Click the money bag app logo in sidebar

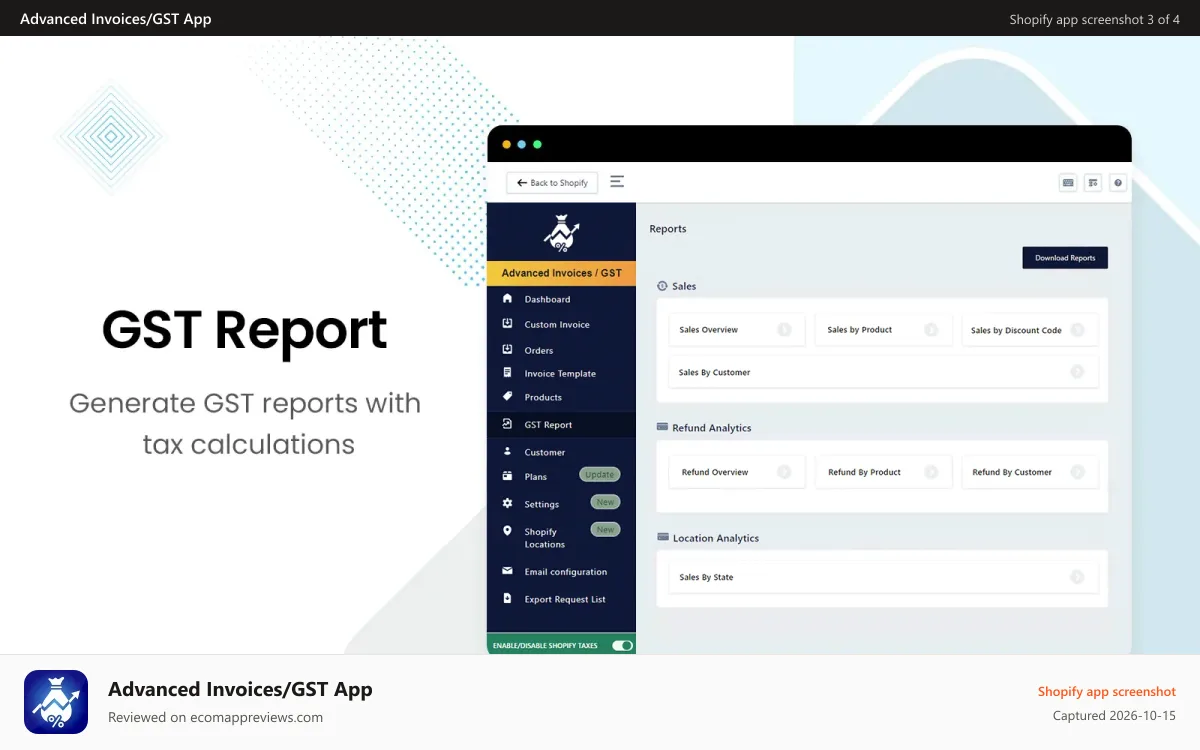click(x=562, y=233)
